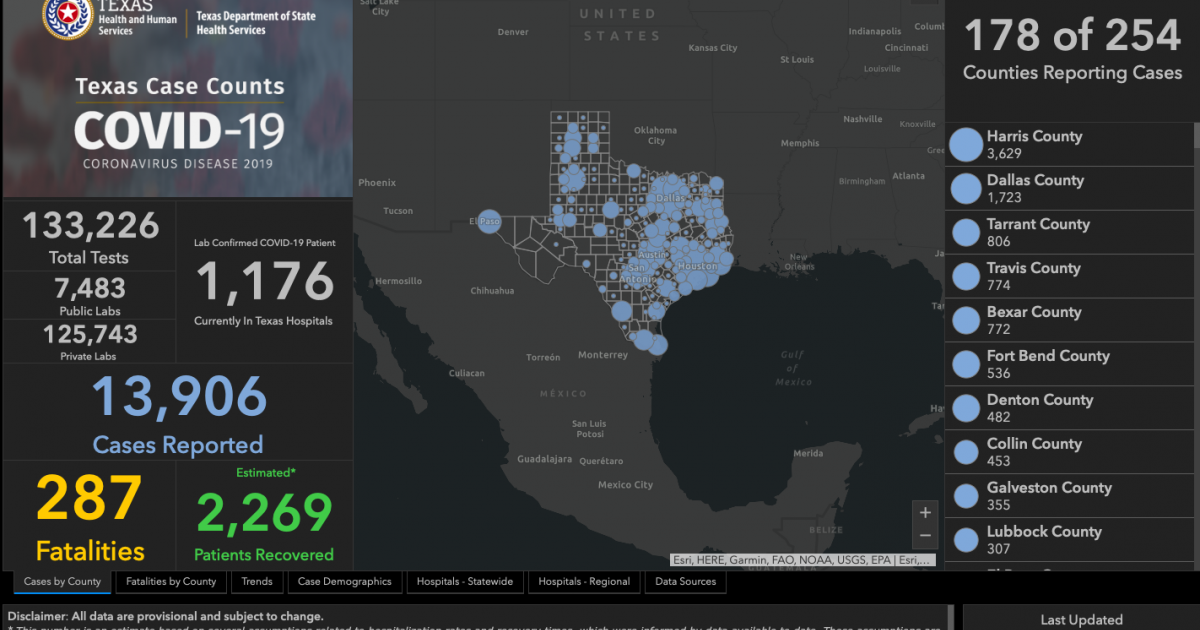1200x630 pixels.
Task: Zoom in on the map
Action: click(x=925, y=513)
